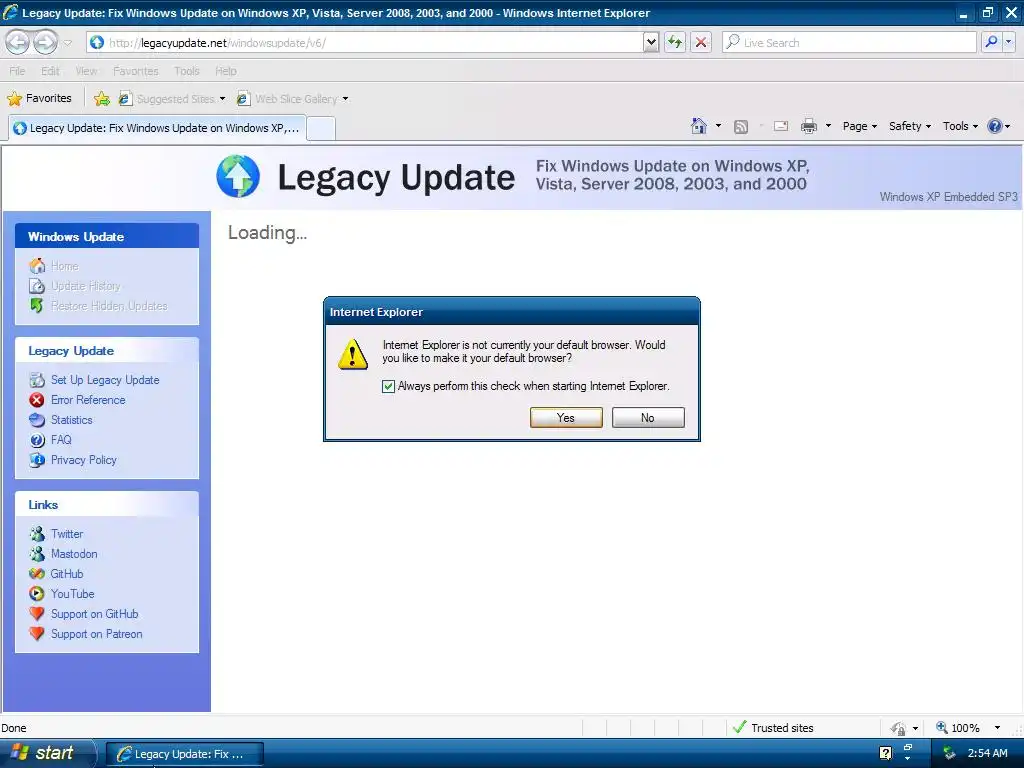The image size is (1024, 768).
Task: Click the 100% zoom level button
Action: pyautogui.click(x=958, y=728)
